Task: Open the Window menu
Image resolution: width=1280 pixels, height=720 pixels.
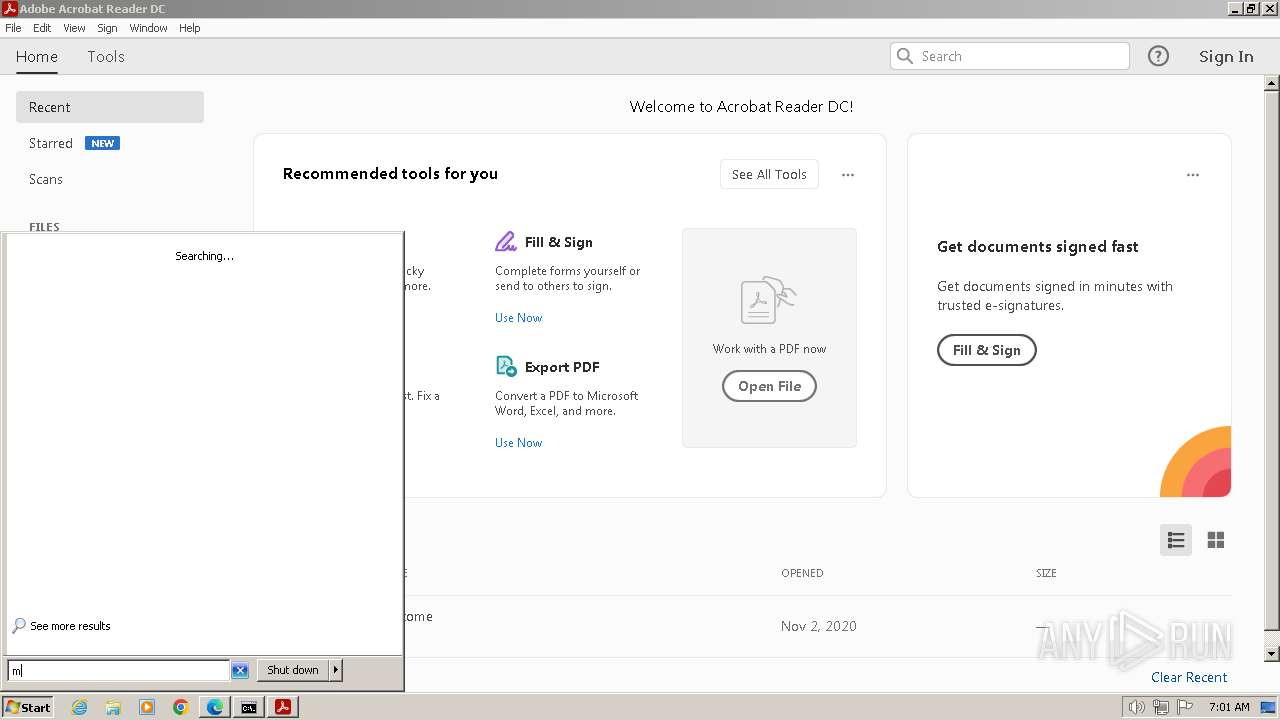Action: tap(148, 28)
